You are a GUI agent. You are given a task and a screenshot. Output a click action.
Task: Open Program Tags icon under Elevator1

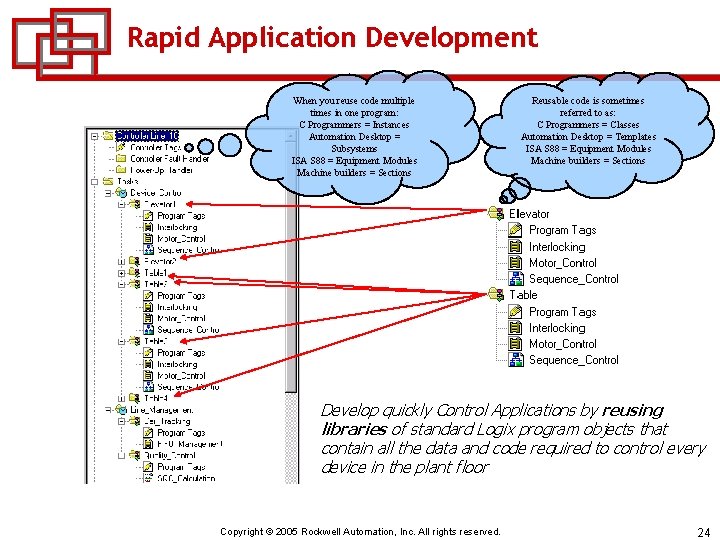coord(148,216)
